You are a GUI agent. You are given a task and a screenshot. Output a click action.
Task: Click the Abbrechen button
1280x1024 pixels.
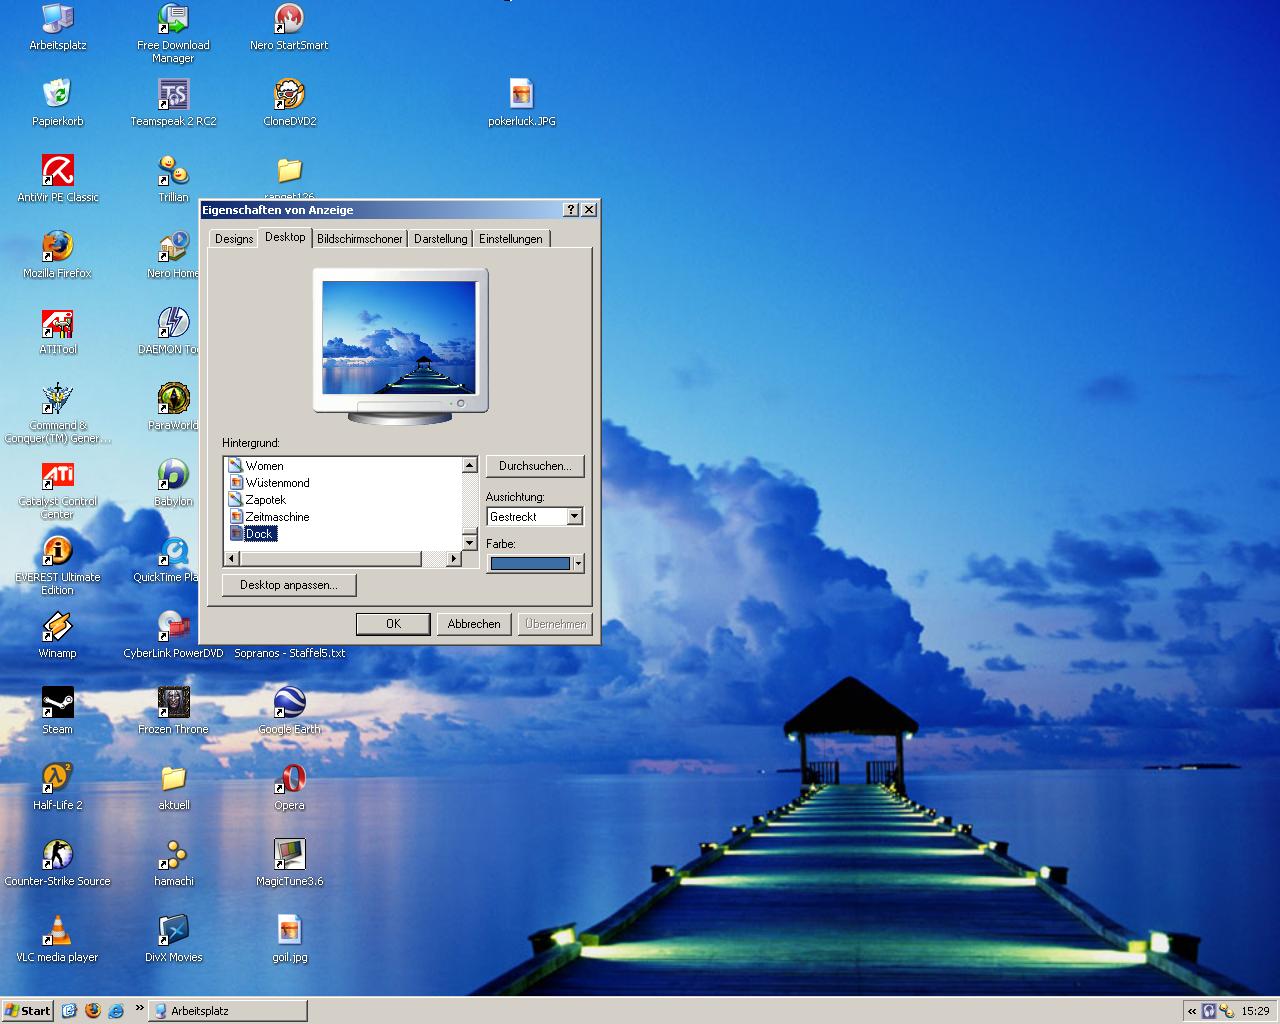click(474, 624)
